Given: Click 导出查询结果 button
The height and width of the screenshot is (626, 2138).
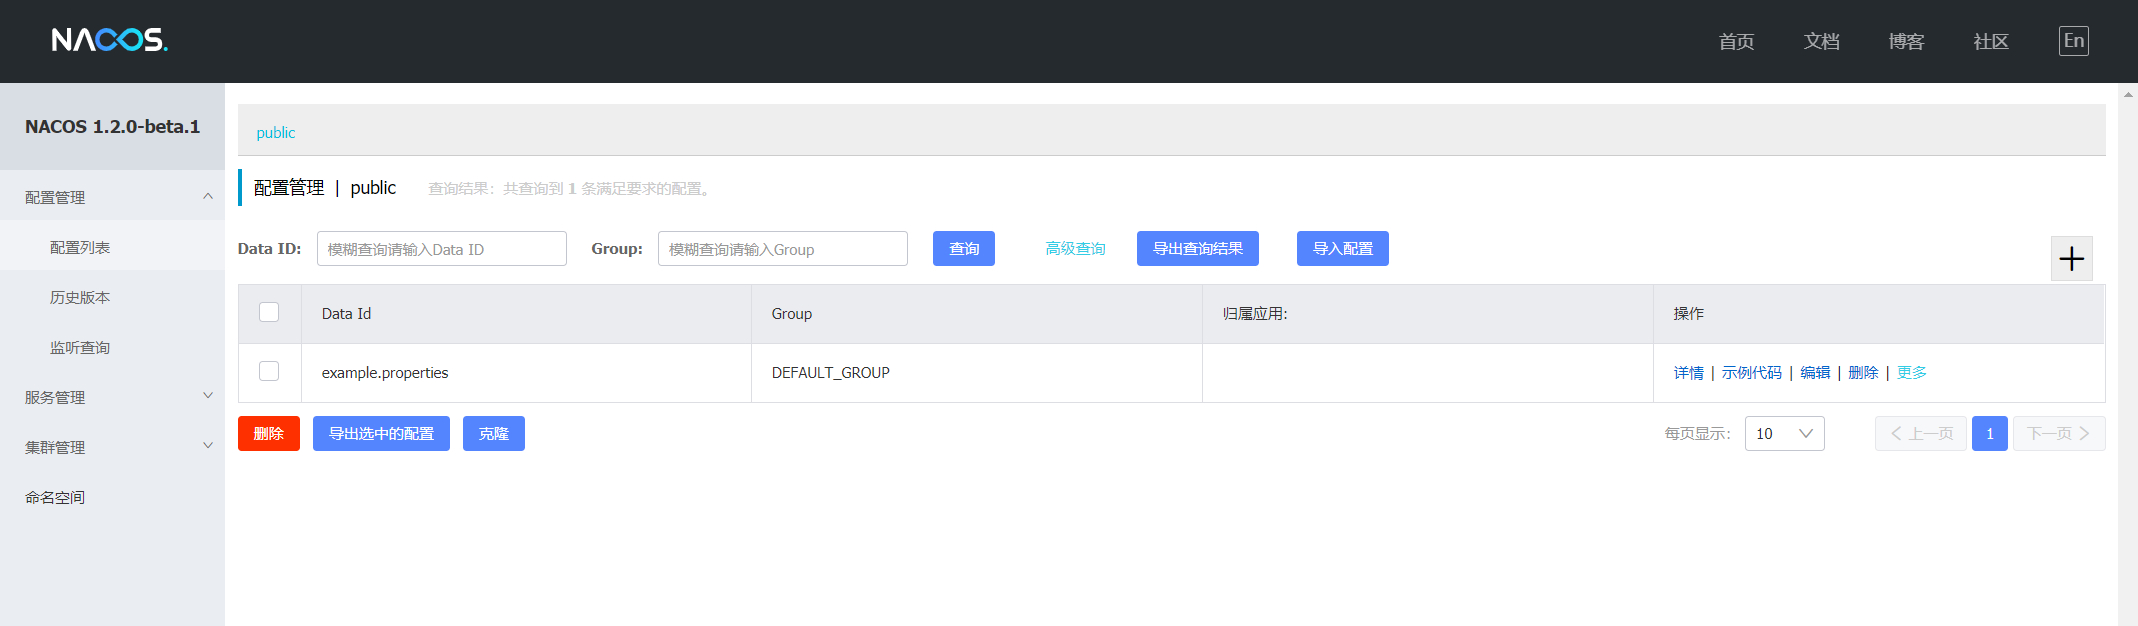Looking at the screenshot, I should point(1198,248).
